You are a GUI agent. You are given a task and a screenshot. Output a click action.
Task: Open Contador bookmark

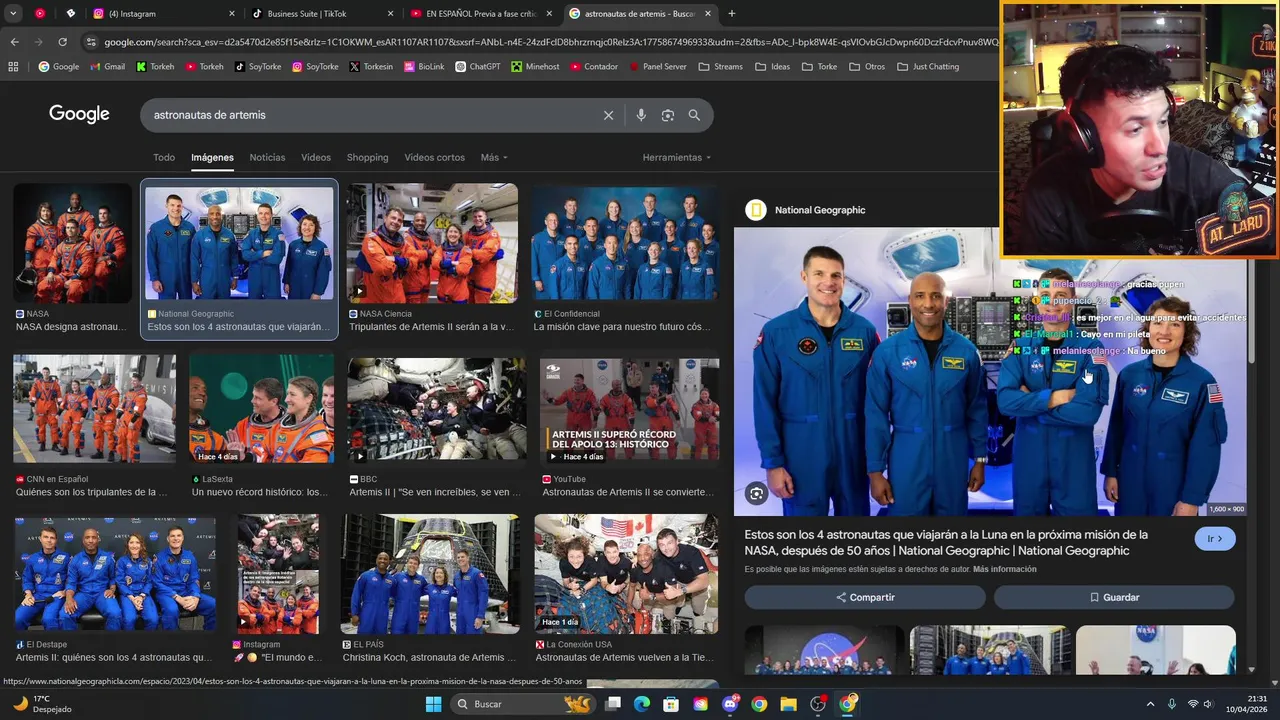point(594,67)
